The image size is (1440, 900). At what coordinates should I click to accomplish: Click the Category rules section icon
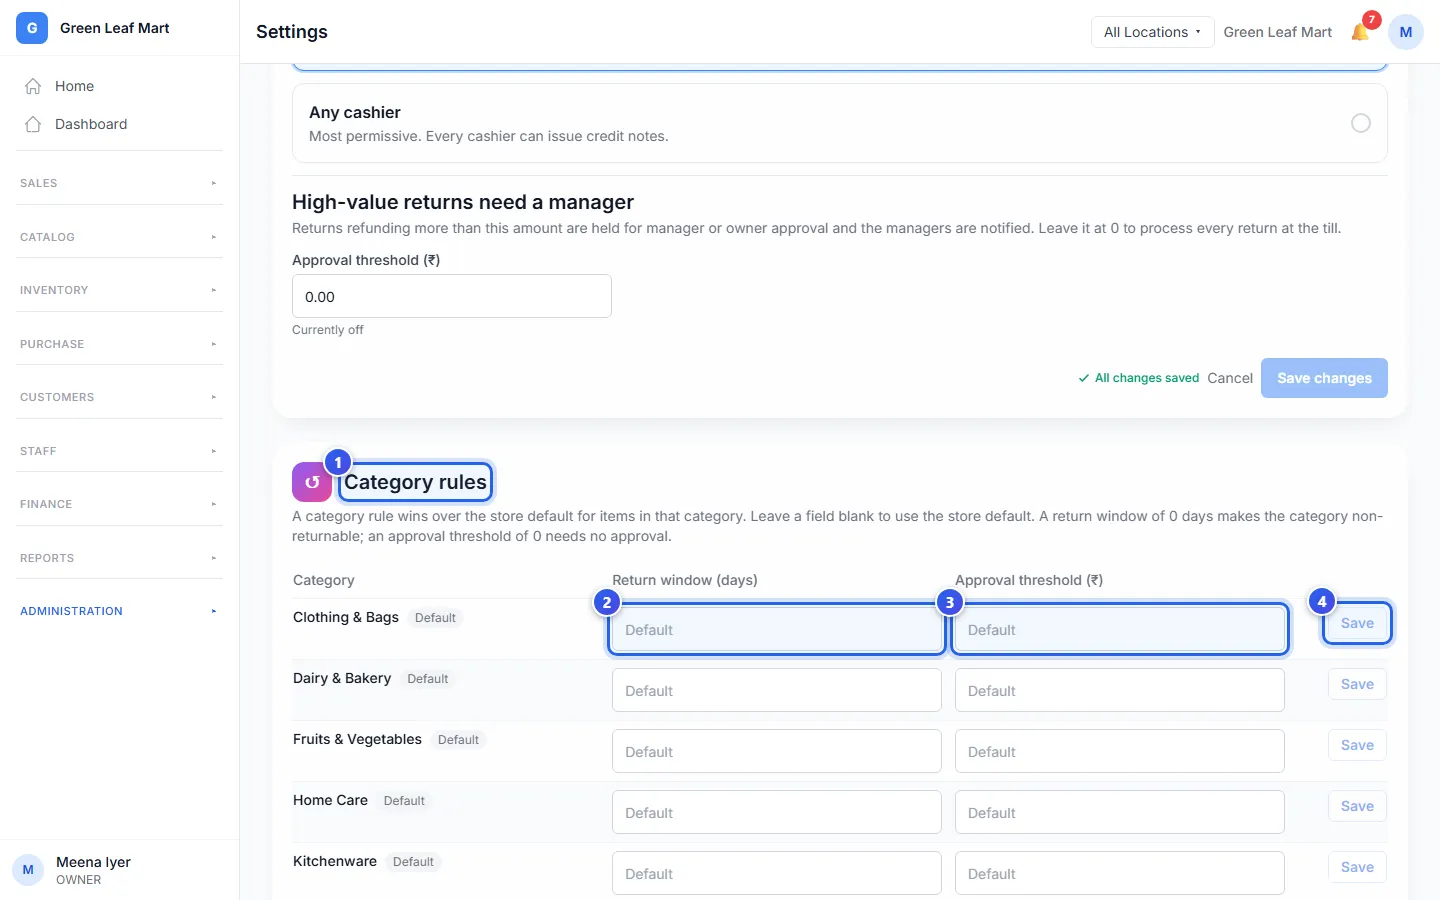click(312, 482)
